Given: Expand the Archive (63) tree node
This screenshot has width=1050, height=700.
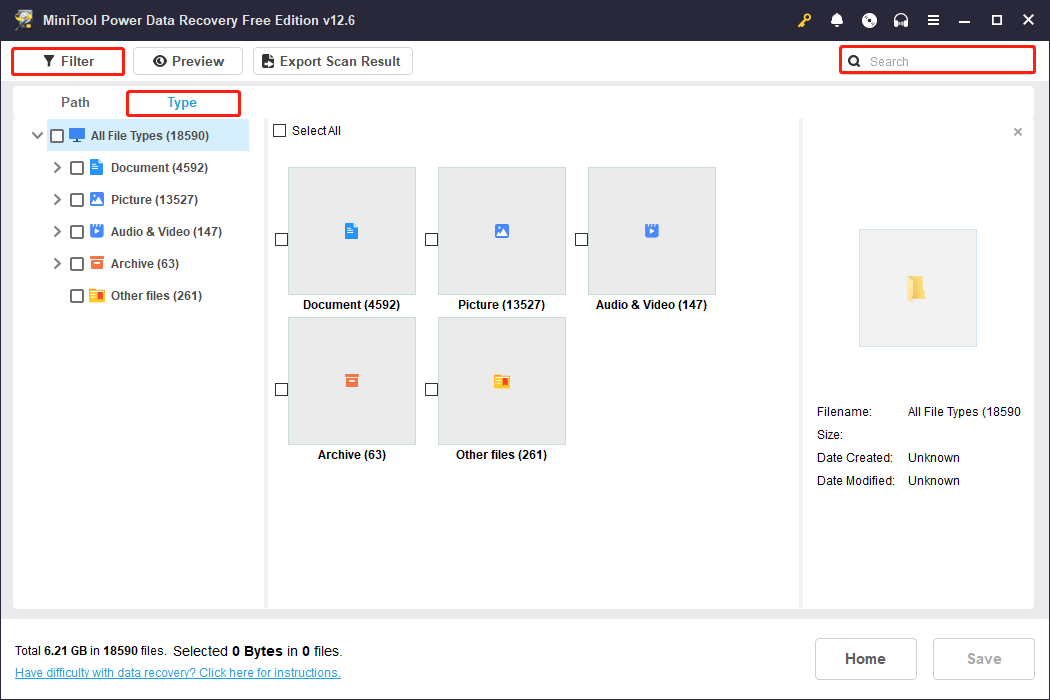Looking at the screenshot, I should (x=57, y=263).
